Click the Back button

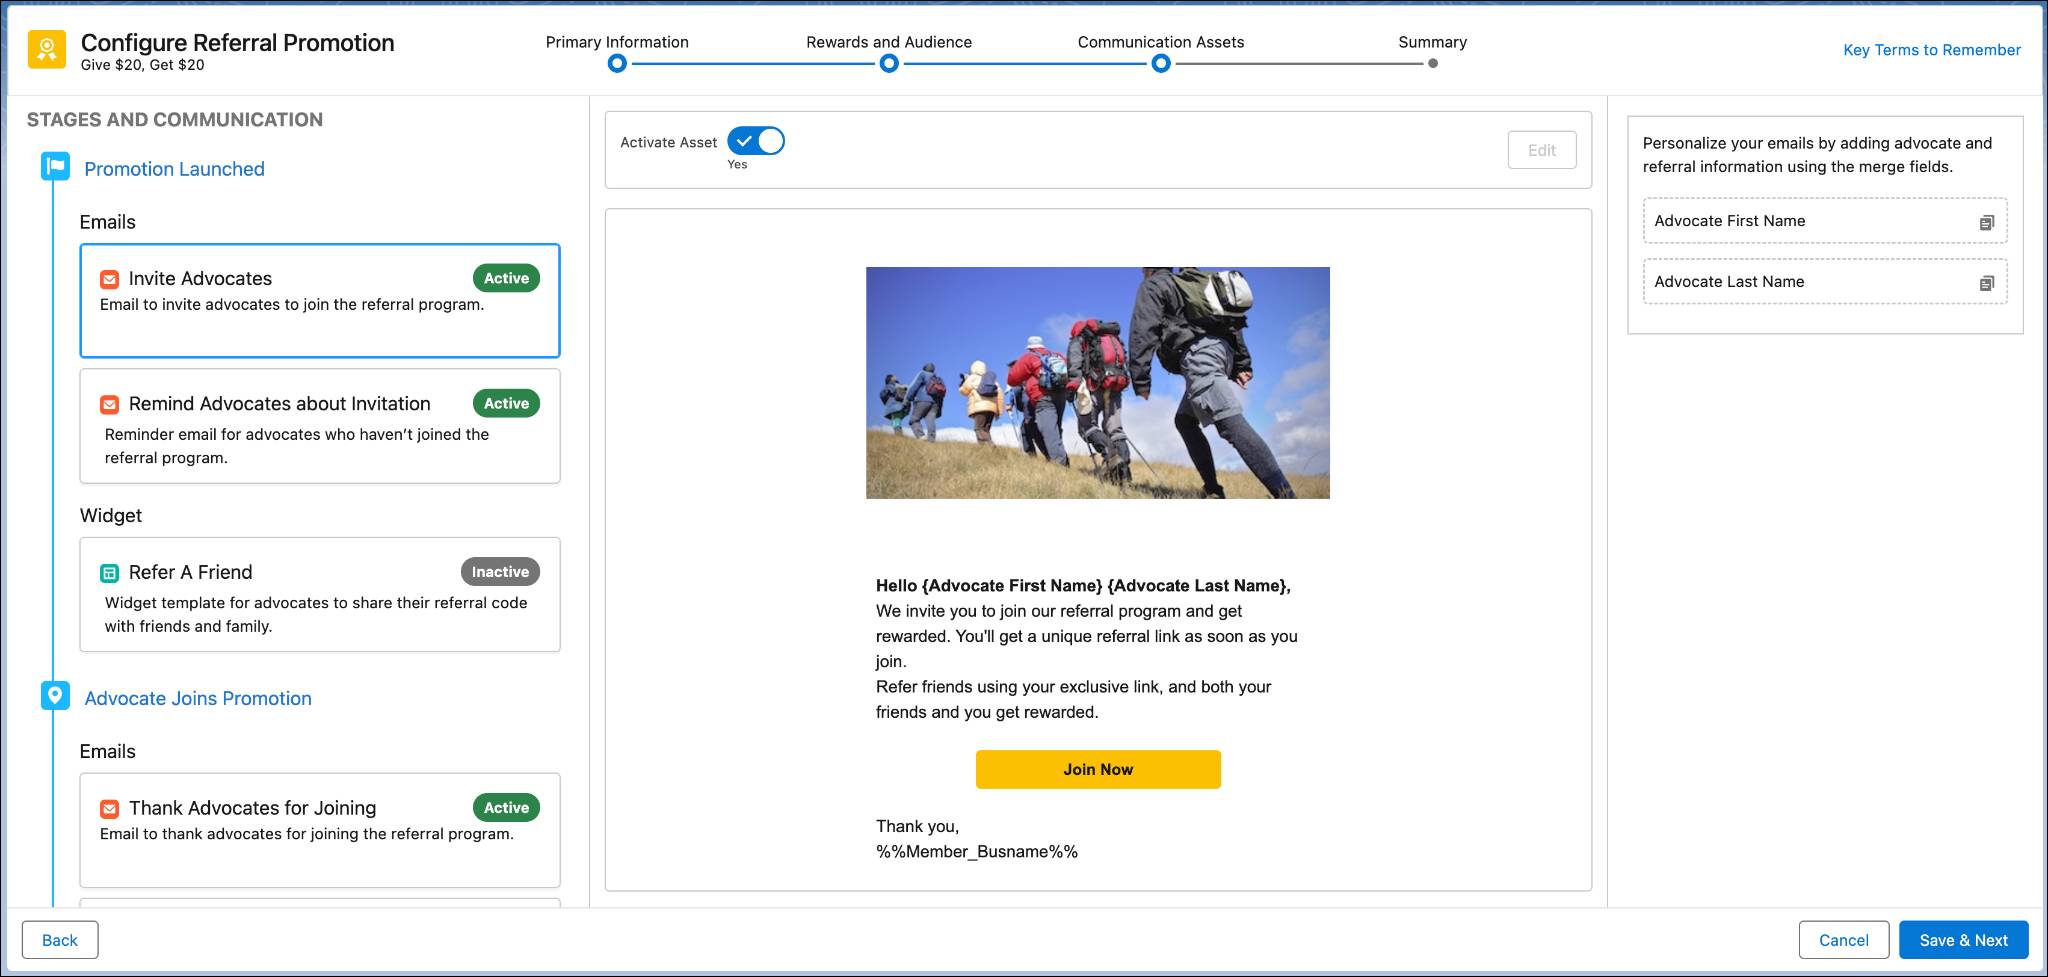(60, 940)
